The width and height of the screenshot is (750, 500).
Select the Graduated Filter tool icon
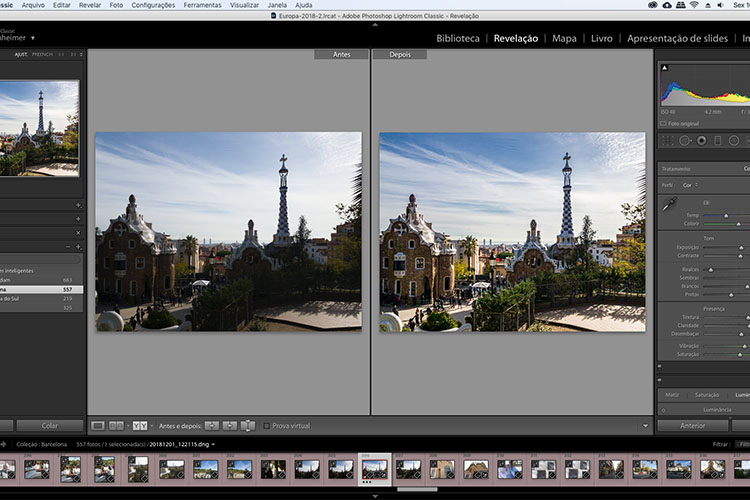pos(717,141)
